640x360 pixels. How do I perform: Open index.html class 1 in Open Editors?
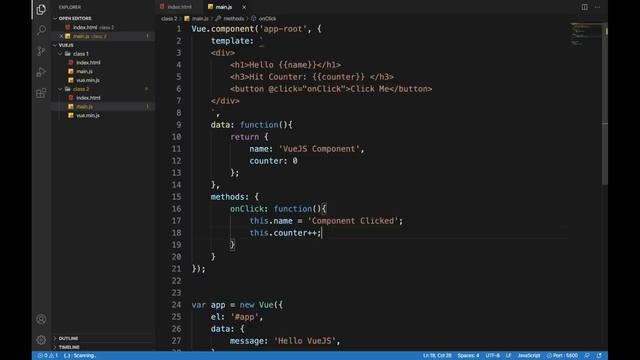[93, 27]
